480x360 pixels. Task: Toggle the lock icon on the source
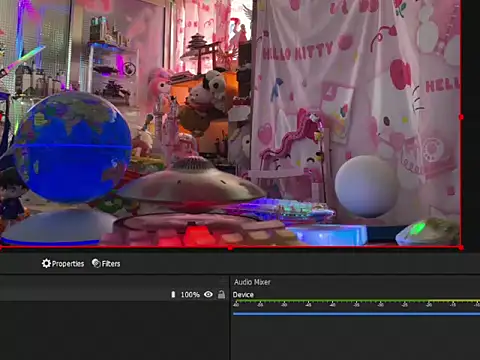coord(221,294)
